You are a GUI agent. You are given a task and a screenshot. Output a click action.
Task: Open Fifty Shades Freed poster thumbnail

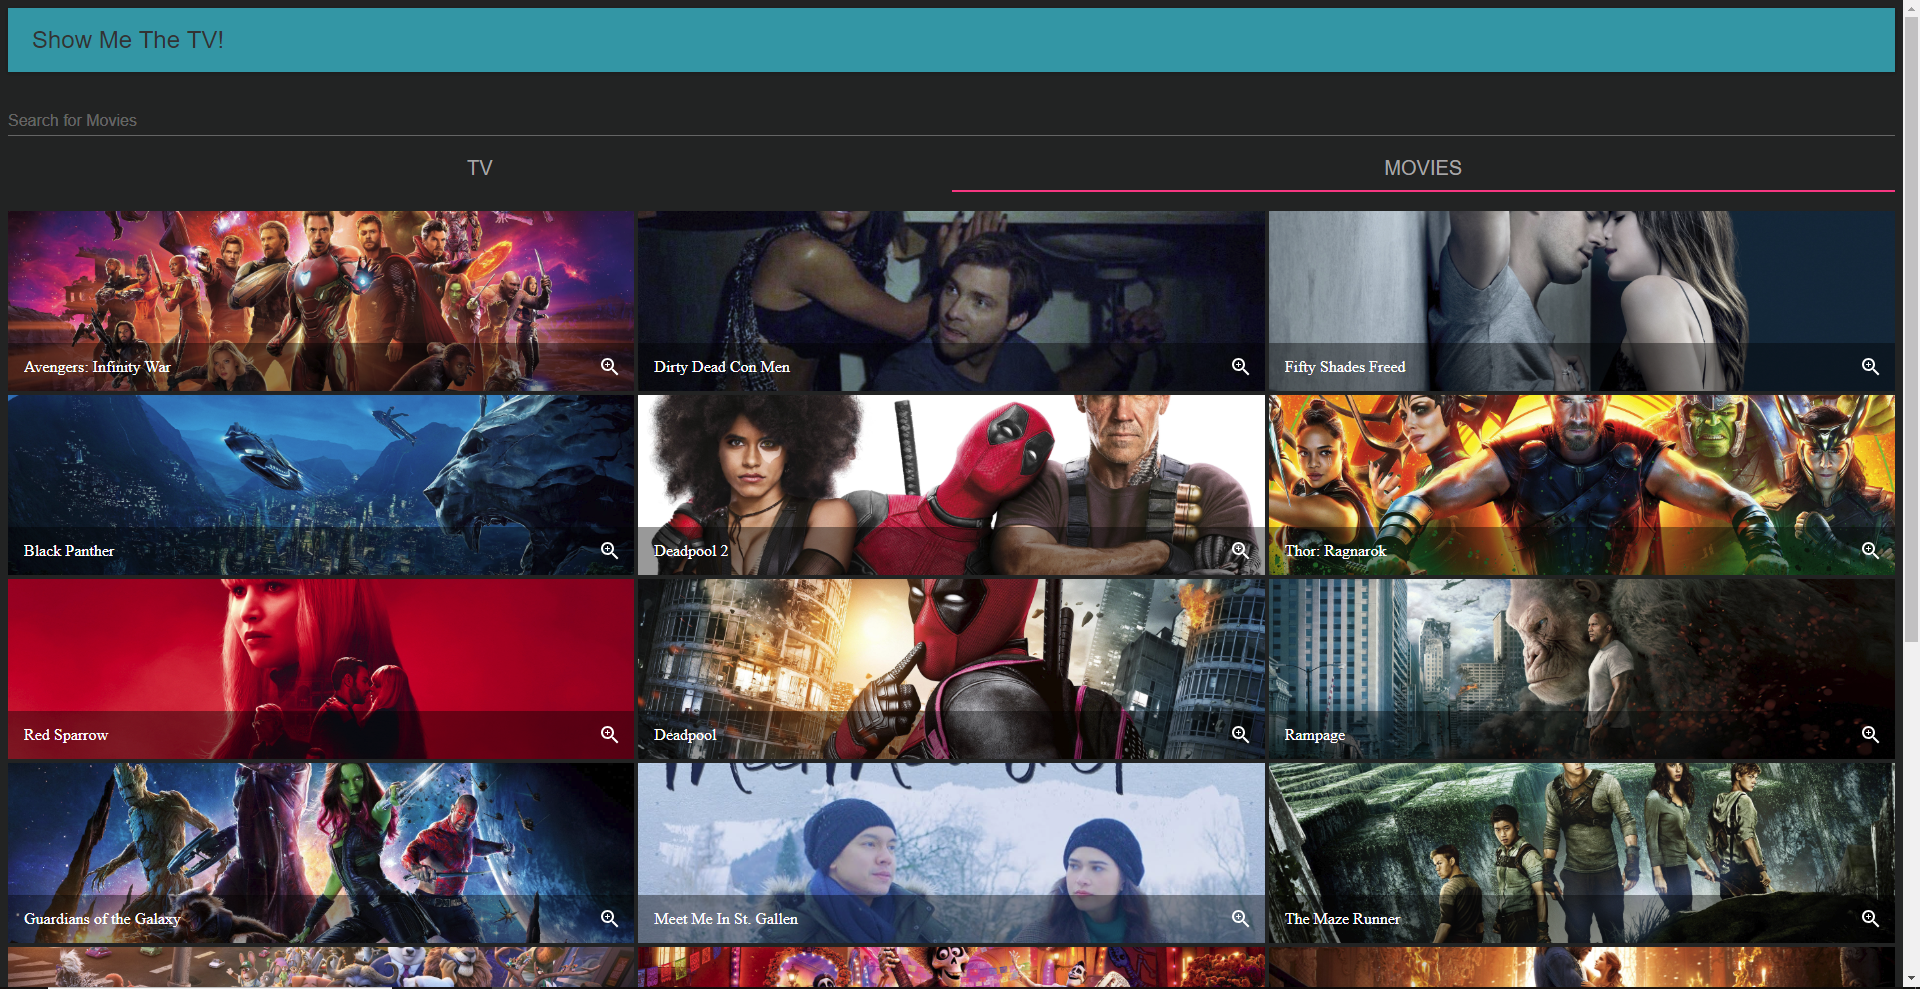click(1582, 301)
